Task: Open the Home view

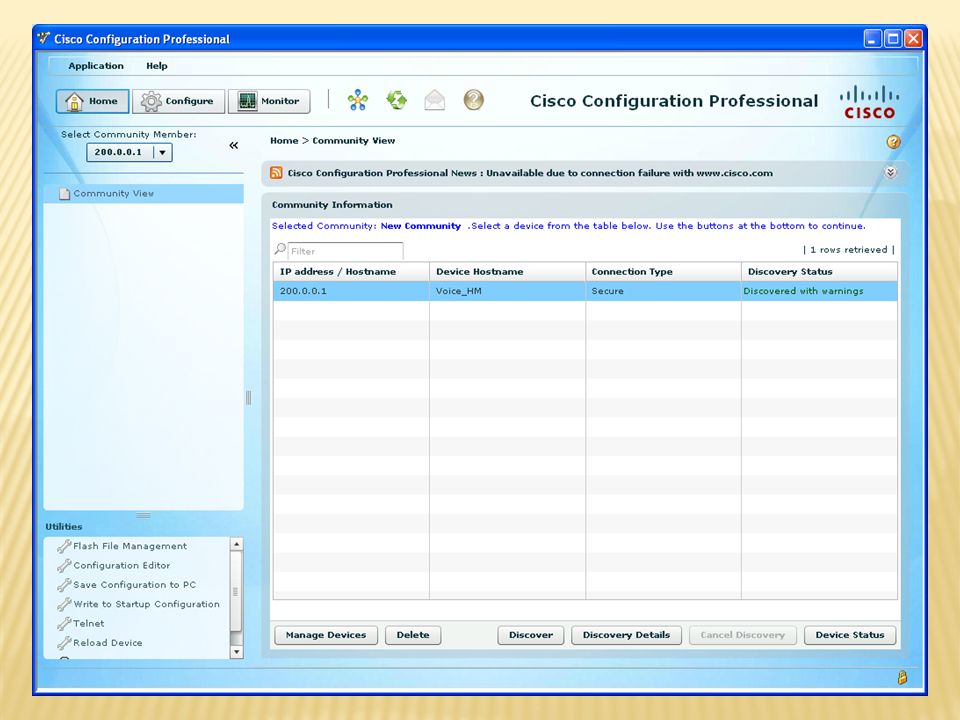Action: [x=92, y=101]
